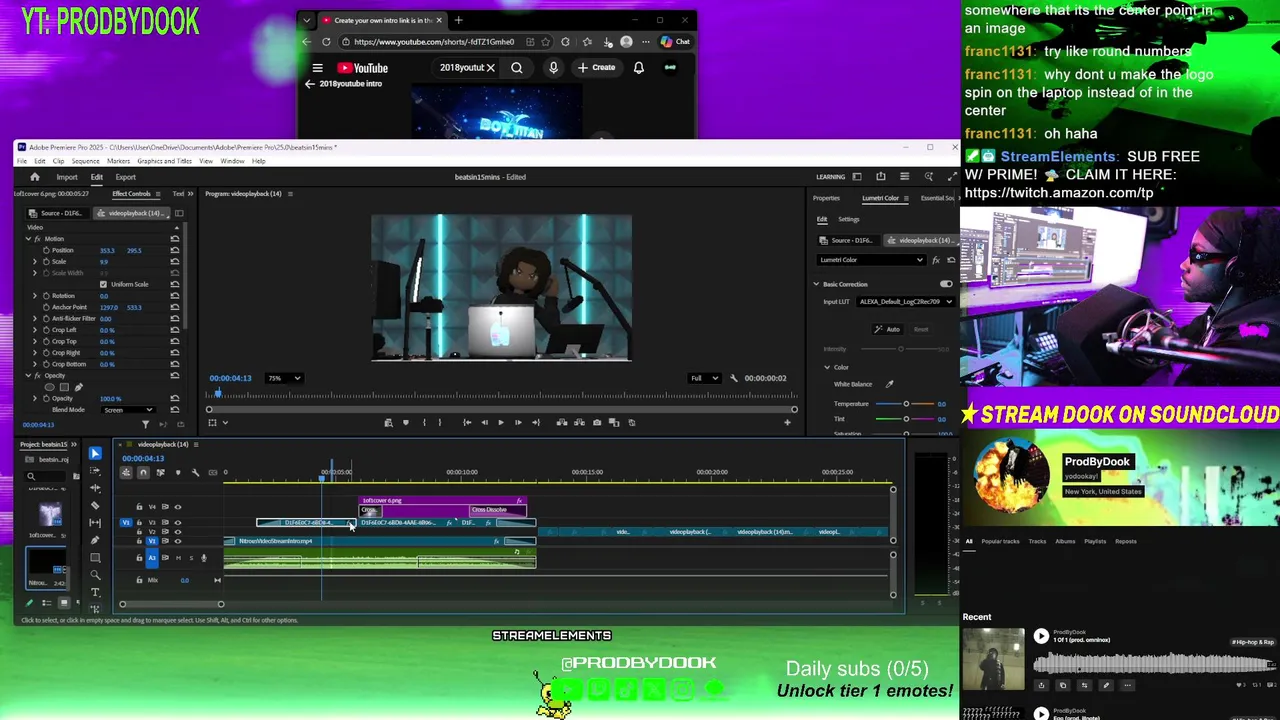Click the LEARNING workspace label
1280x720 pixels.
[831, 177]
